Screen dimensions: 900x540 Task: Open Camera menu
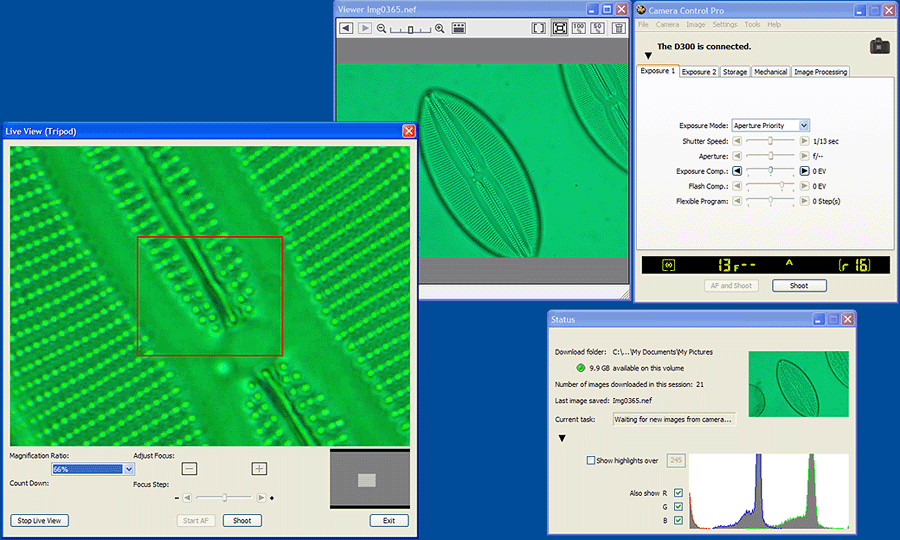coord(667,25)
